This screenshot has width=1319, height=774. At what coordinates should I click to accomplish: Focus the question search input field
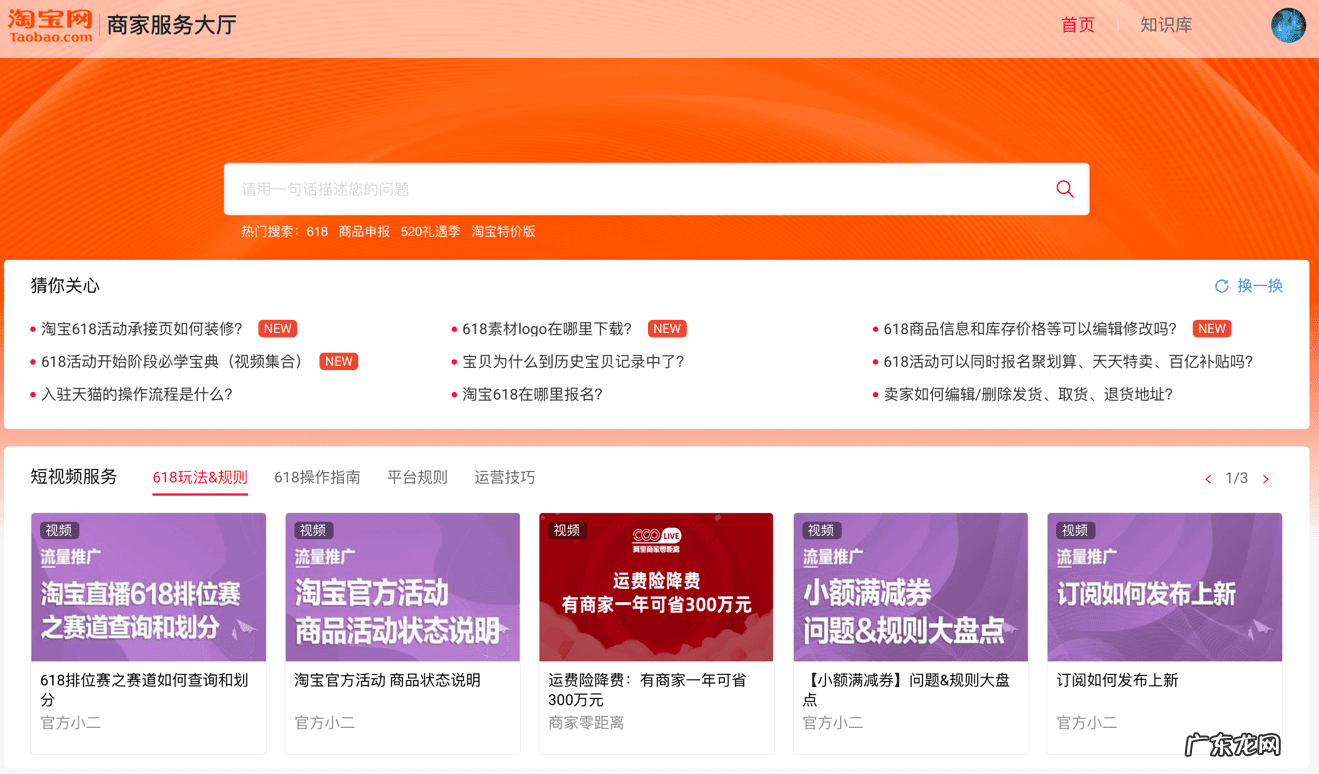point(640,189)
